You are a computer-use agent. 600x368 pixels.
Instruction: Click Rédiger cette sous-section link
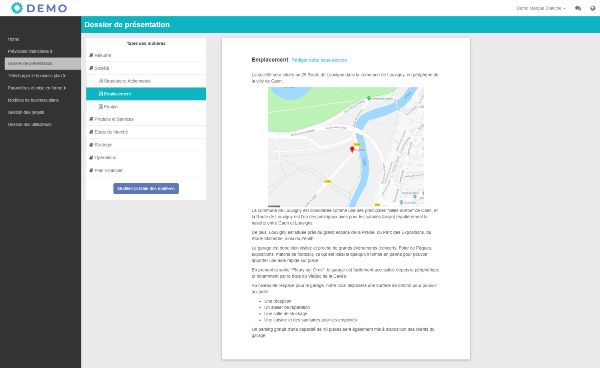[319, 60]
